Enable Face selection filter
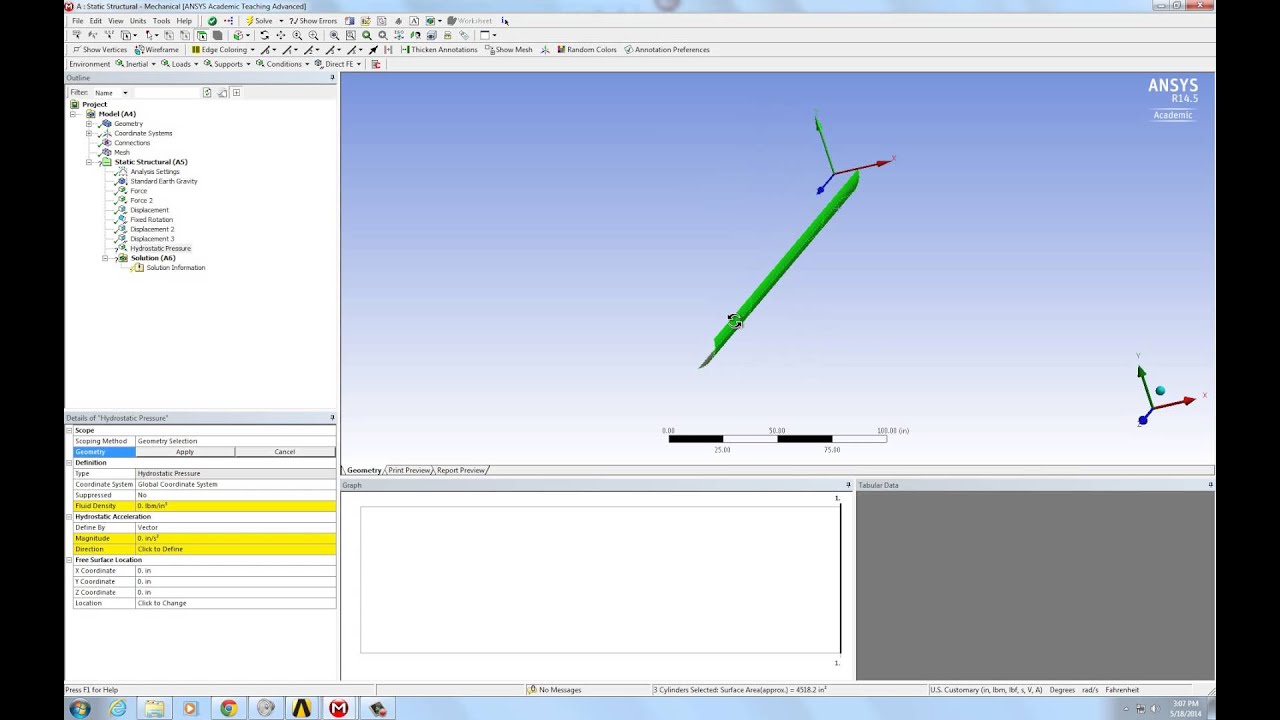Screen dimensions: 1280x720 [x=202, y=35]
